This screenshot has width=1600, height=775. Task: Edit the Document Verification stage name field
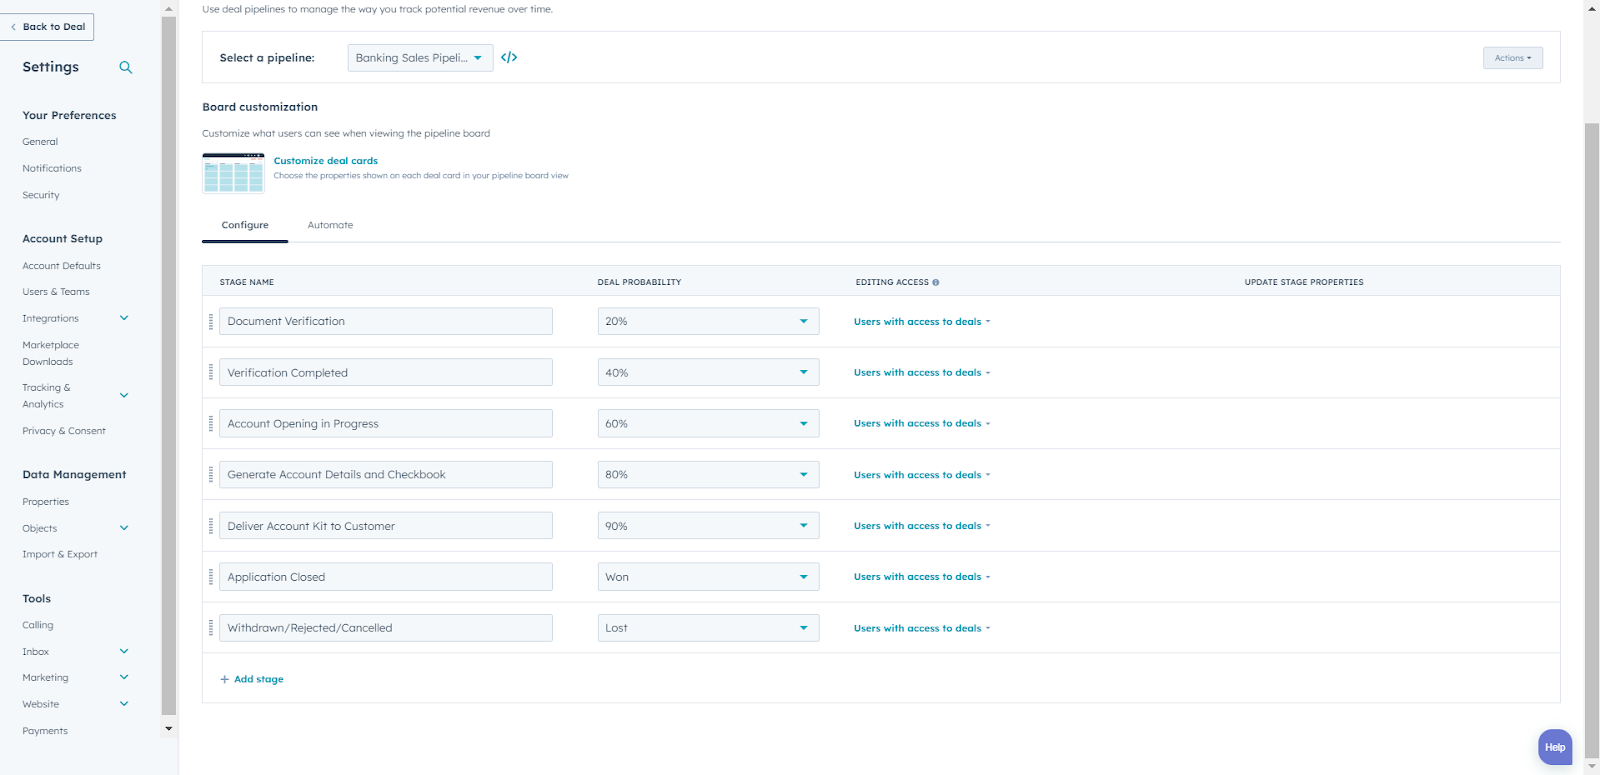[x=386, y=321]
